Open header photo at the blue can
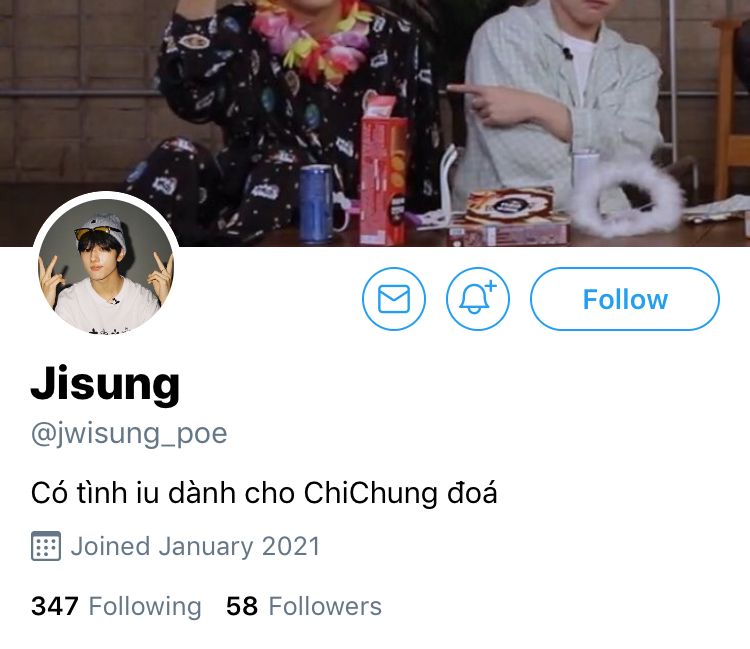The width and height of the screenshot is (750, 649). tap(315, 203)
